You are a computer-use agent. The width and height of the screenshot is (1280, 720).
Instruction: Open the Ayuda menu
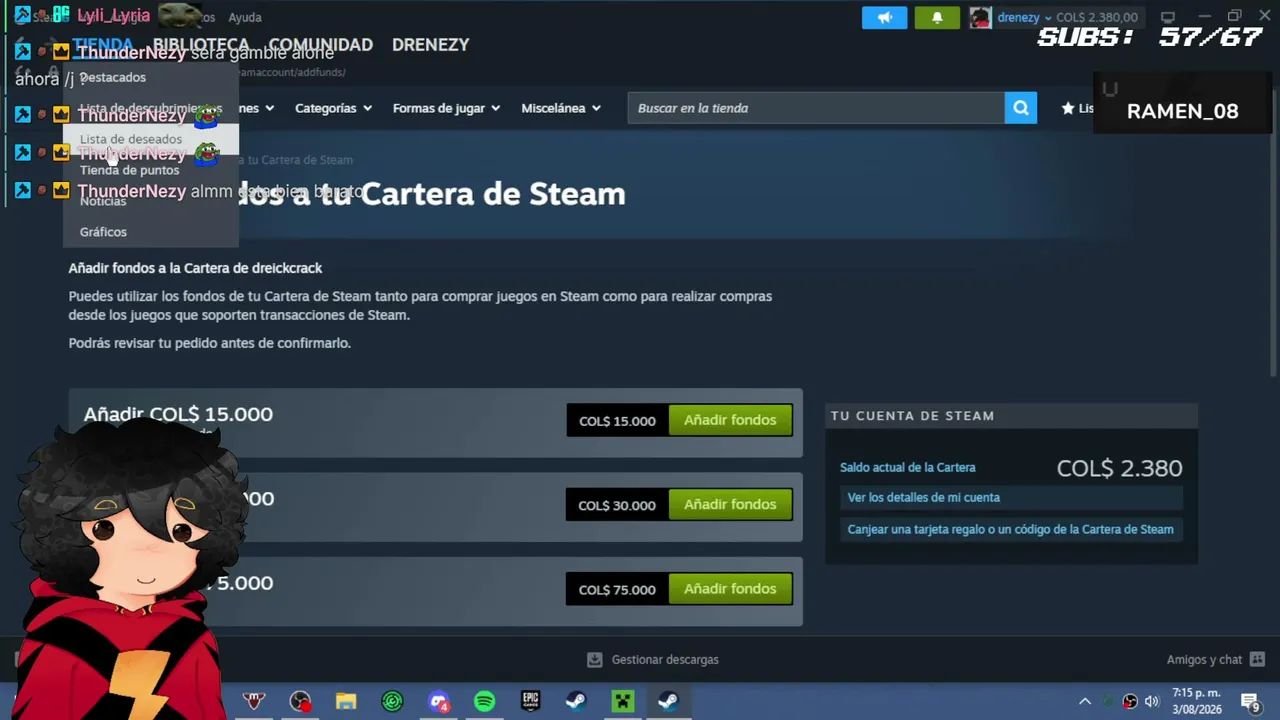click(x=245, y=17)
